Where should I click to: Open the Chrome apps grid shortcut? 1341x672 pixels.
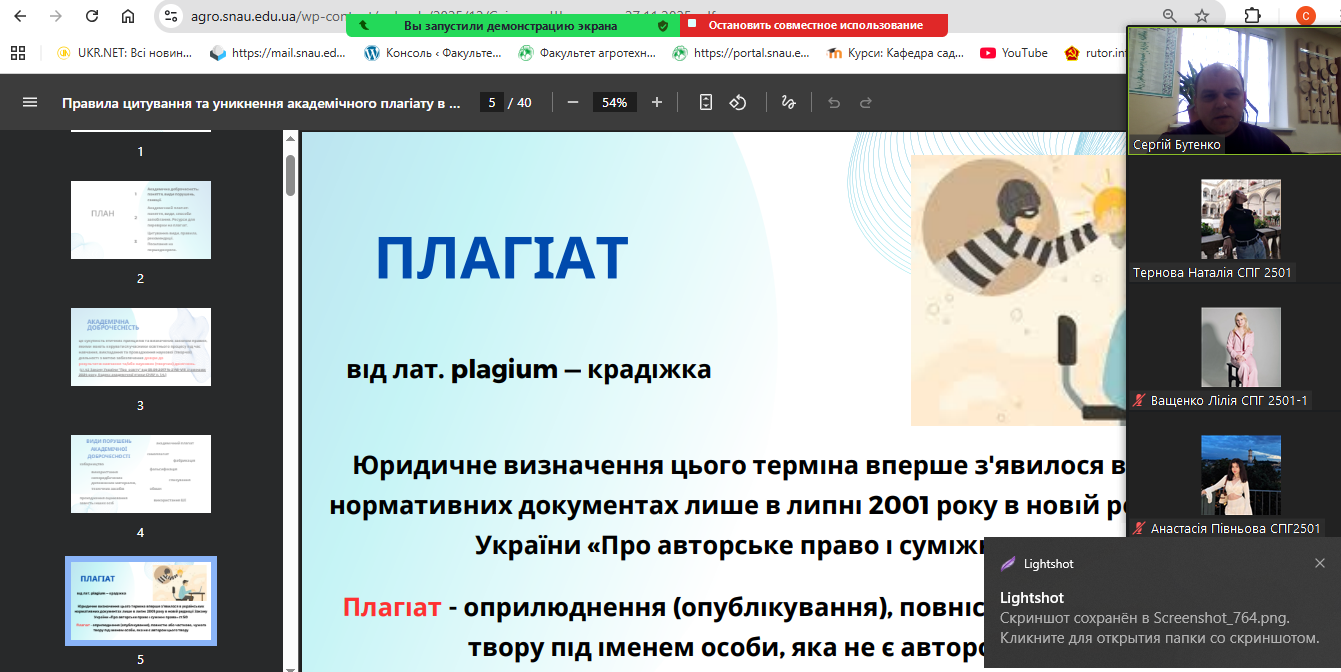(x=17, y=53)
